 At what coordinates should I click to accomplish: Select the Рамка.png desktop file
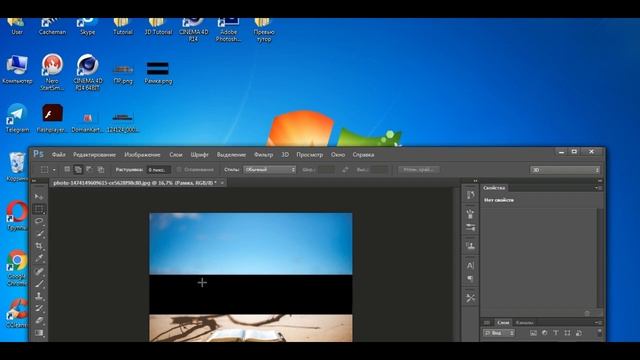click(158, 73)
